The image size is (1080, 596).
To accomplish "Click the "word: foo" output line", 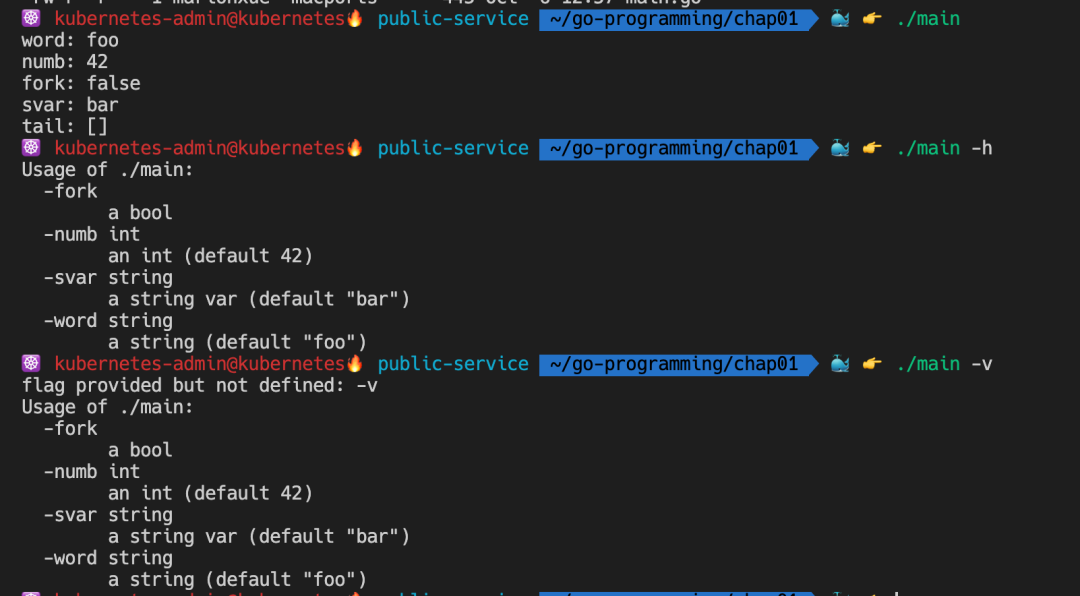I will [70, 40].
